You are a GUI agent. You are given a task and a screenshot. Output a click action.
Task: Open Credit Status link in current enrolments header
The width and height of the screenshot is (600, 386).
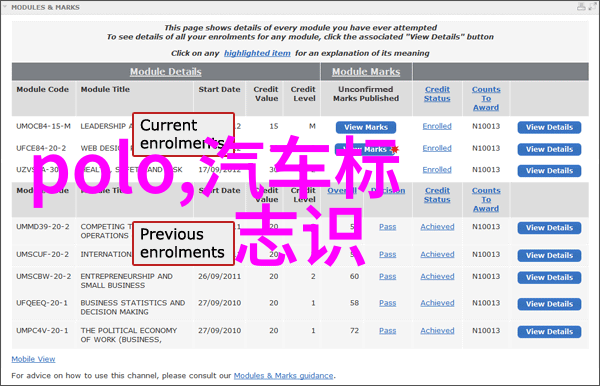[437, 94]
